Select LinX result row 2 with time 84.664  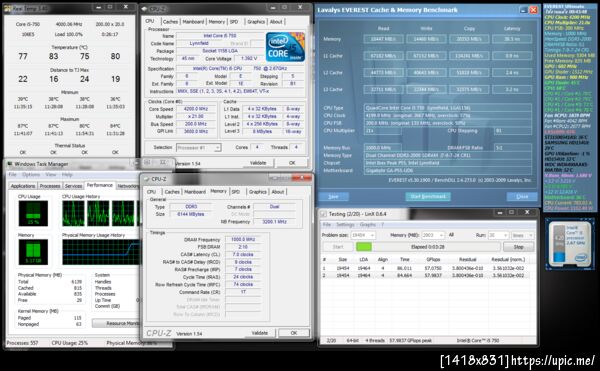pos(426,275)
